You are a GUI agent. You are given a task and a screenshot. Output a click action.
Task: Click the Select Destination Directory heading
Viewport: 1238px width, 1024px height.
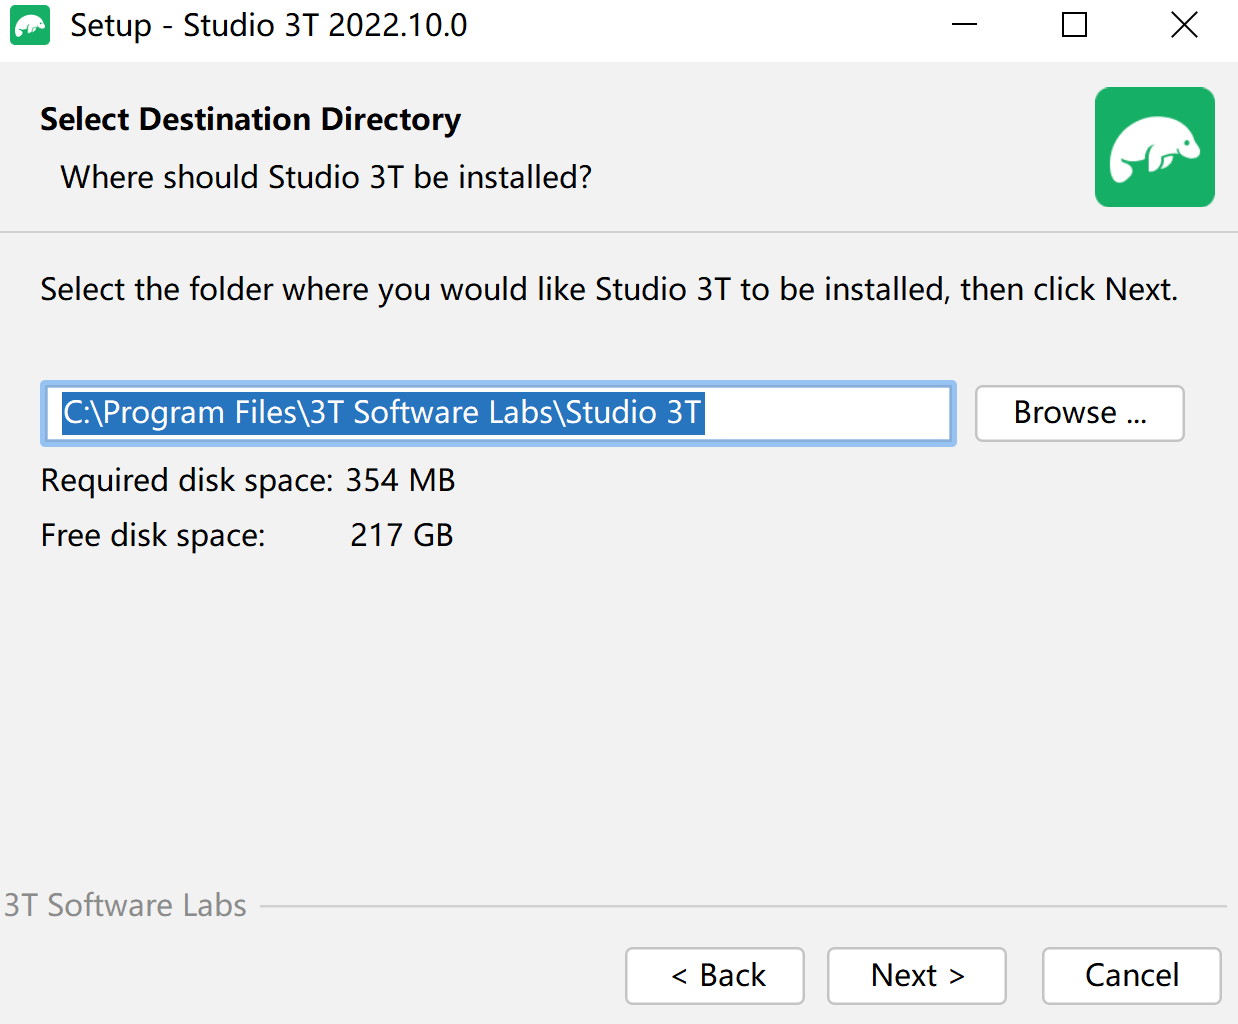pyautogui.click(x=250, y=119)
